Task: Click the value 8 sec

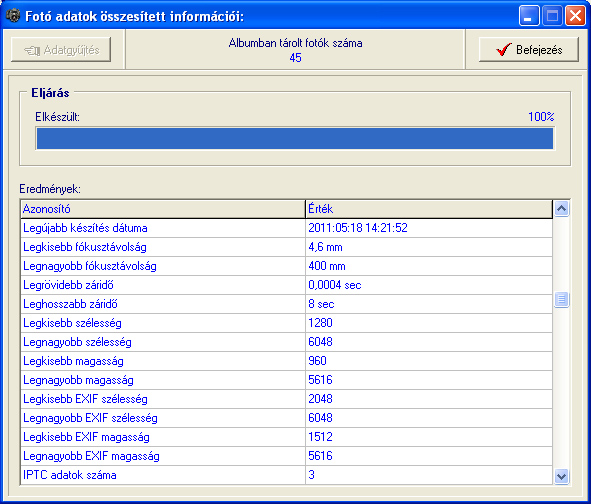Action: point(321,304)
